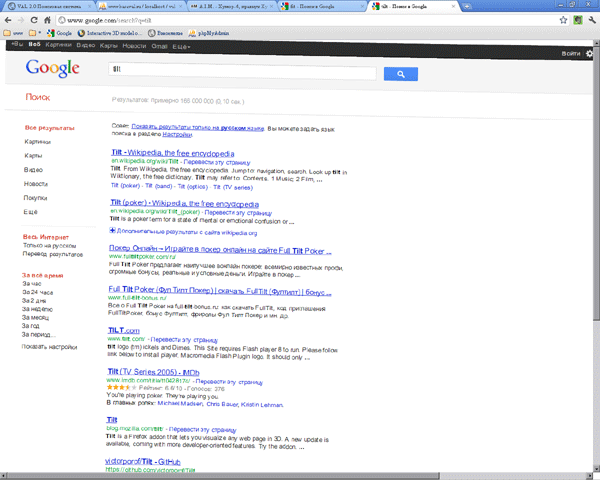Image resolution: width=600 pixels, height=480 pixels.
Task: Click the vertical scrollbar thumb
Action: tap(597, 184)
